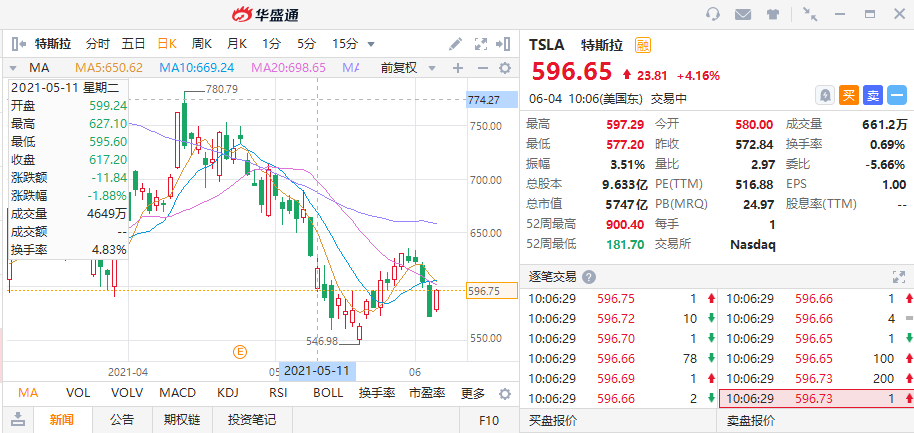The height and width of the screenshot is (433, 914).
Task: Click the shrink window arrows icon
Action: (x=810, y=14)
